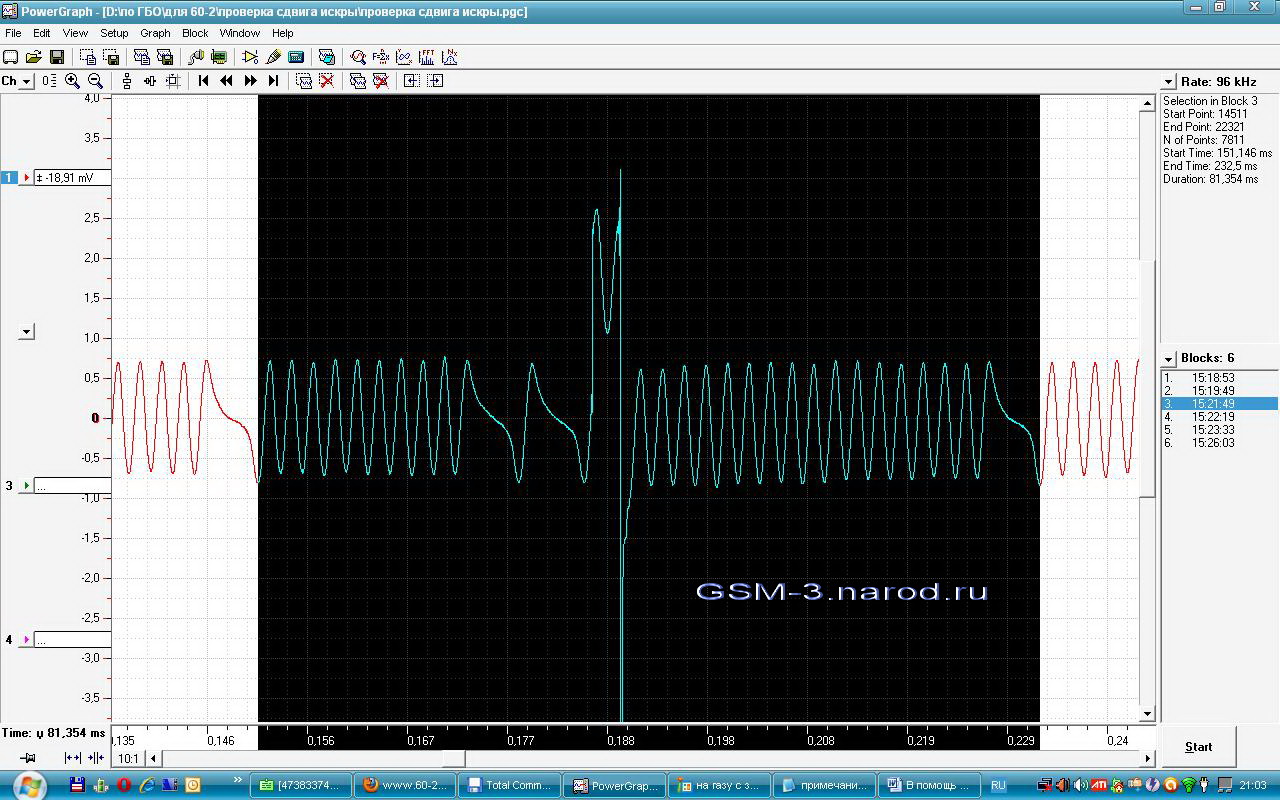Open the File menu

tap(13, 33)
